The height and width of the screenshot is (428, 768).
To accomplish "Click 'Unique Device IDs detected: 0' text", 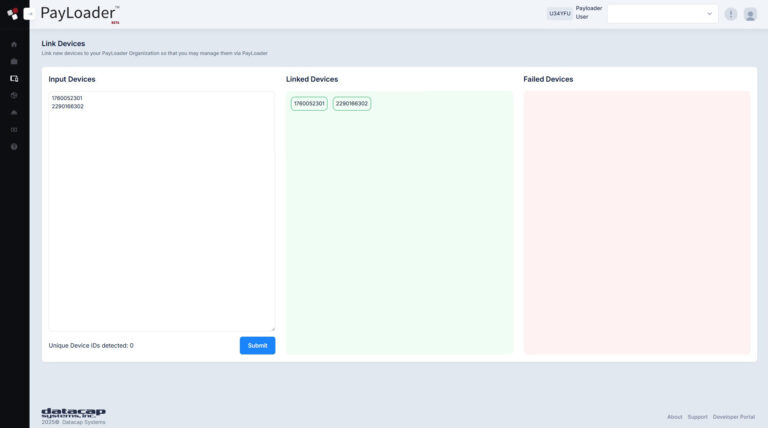I will pos(91,345).
